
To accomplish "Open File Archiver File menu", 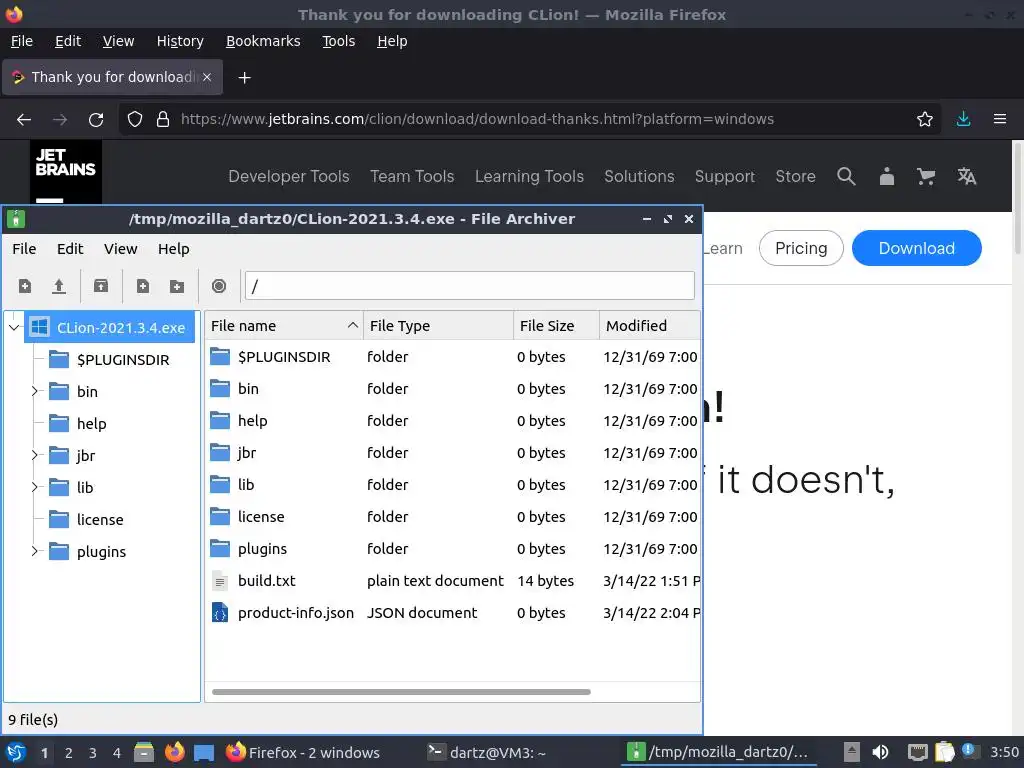I will (x=24, y=249).
